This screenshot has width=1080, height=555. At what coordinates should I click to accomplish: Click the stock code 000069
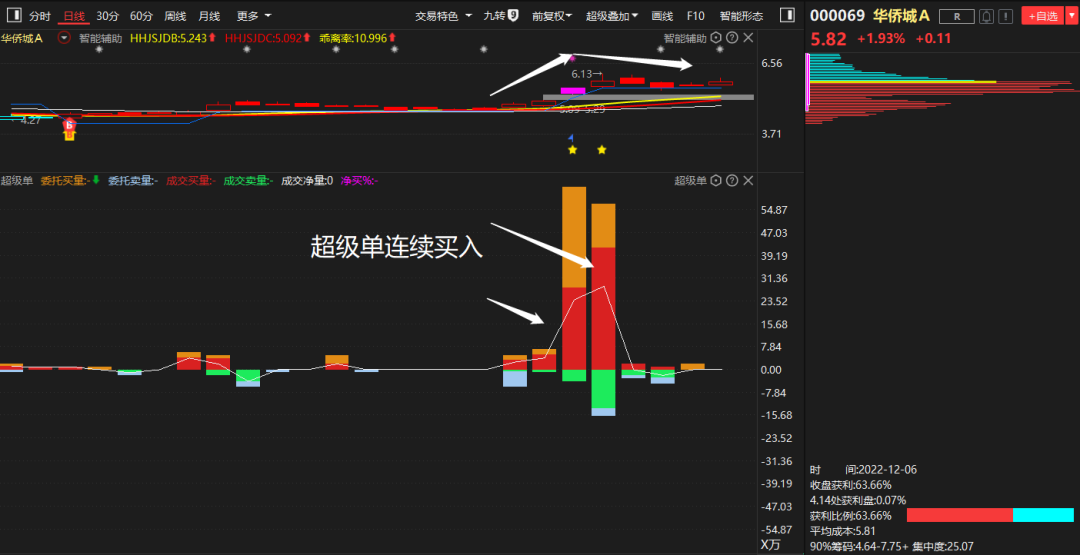tap(838, 16)
